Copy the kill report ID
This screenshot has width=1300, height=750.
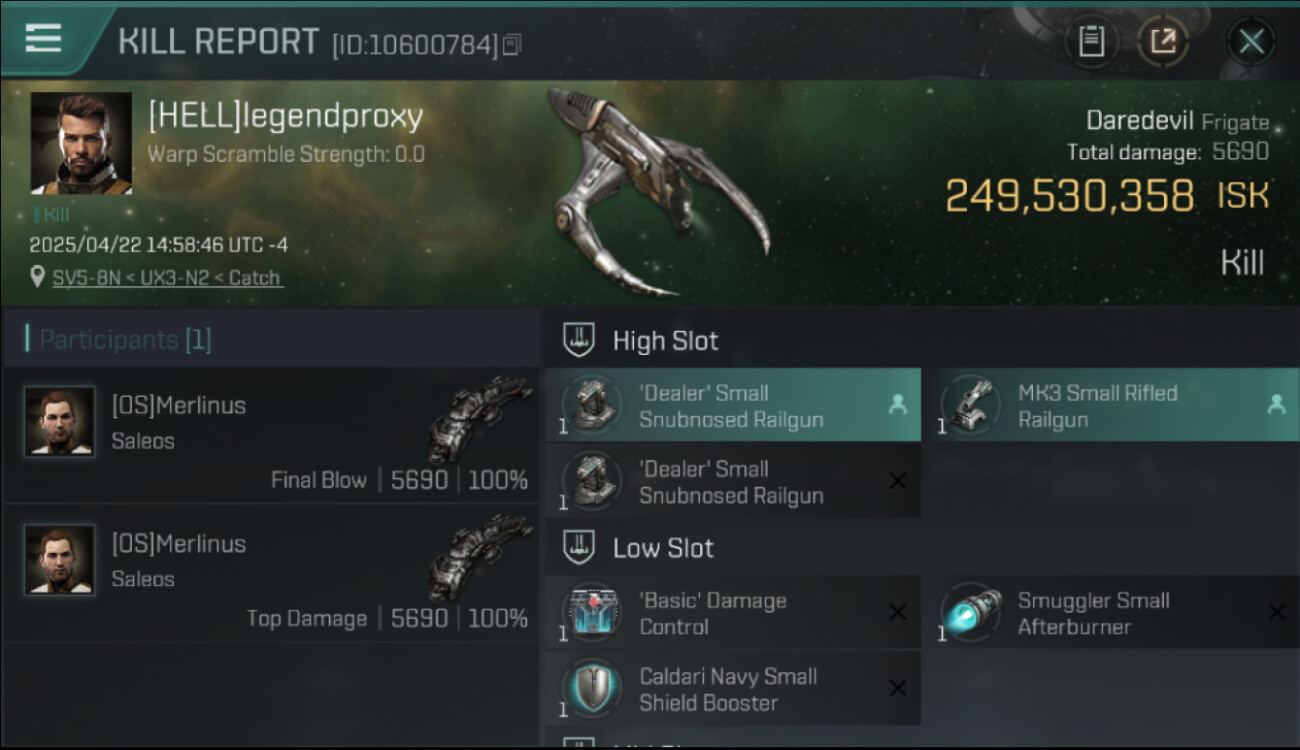[x=511, y=44]
